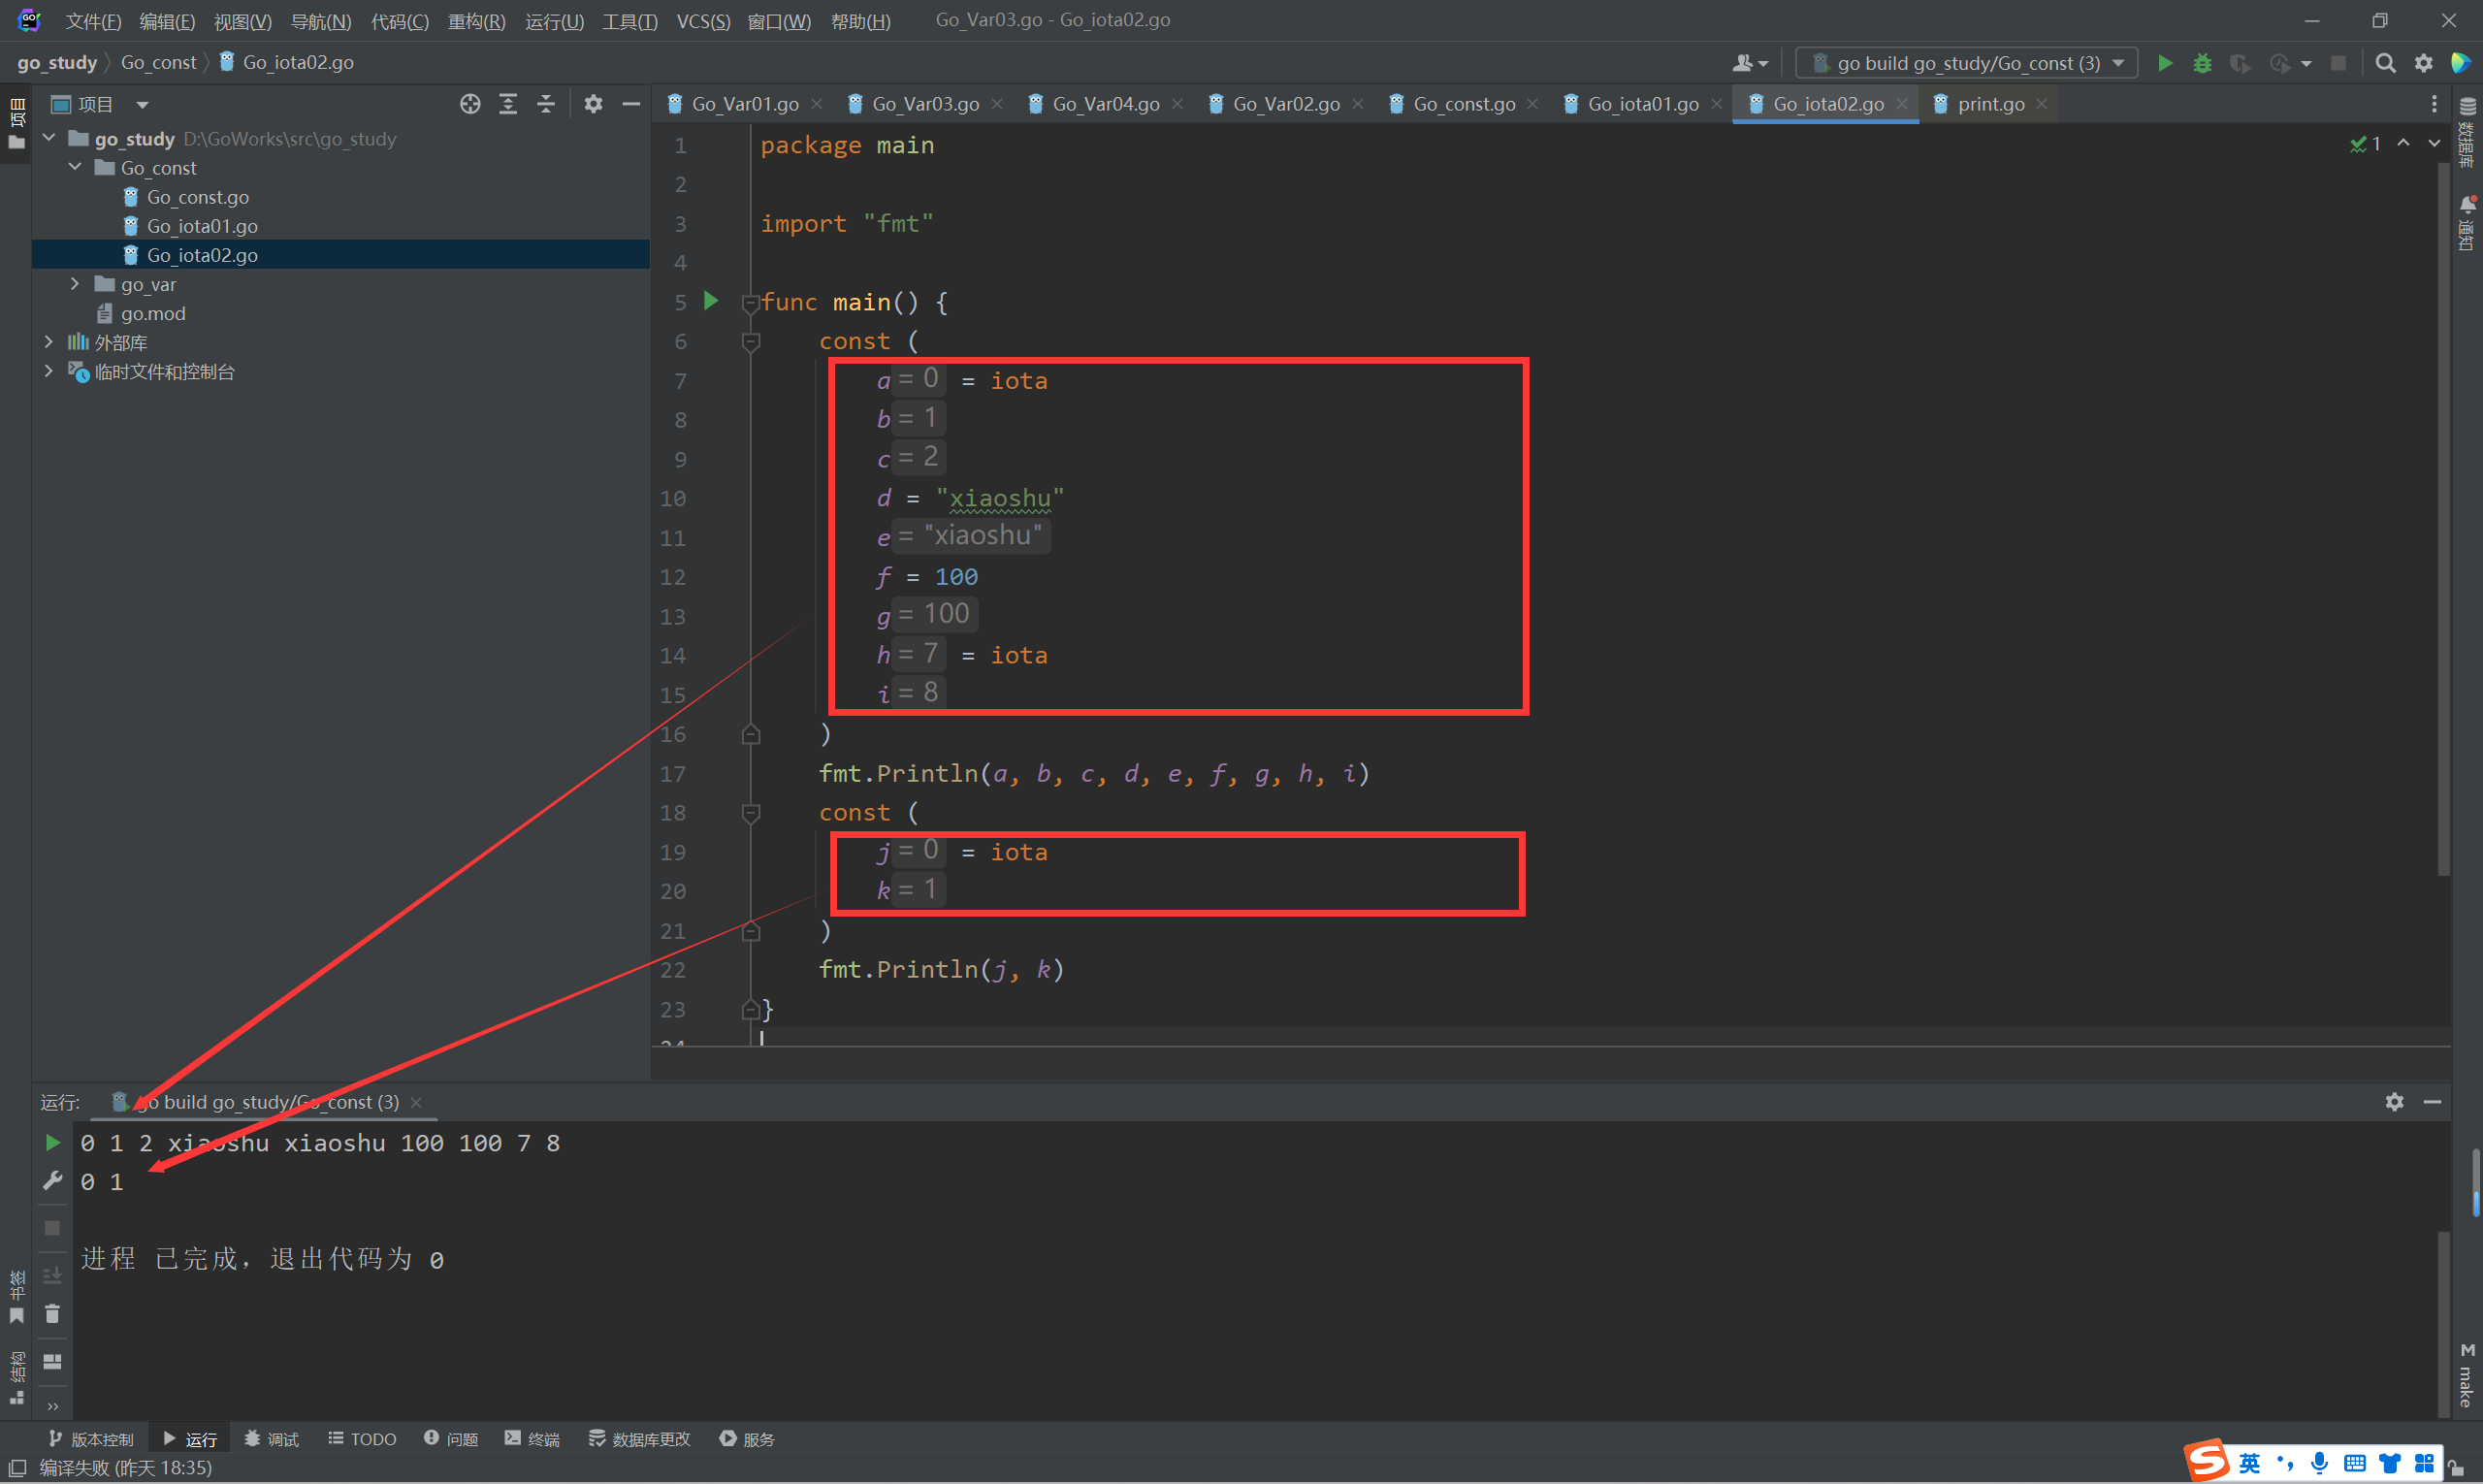The width and height of the screenshot is (2483, 1484).
Task: Switch to the Go_const.go tab
Action: [1464, 104]
